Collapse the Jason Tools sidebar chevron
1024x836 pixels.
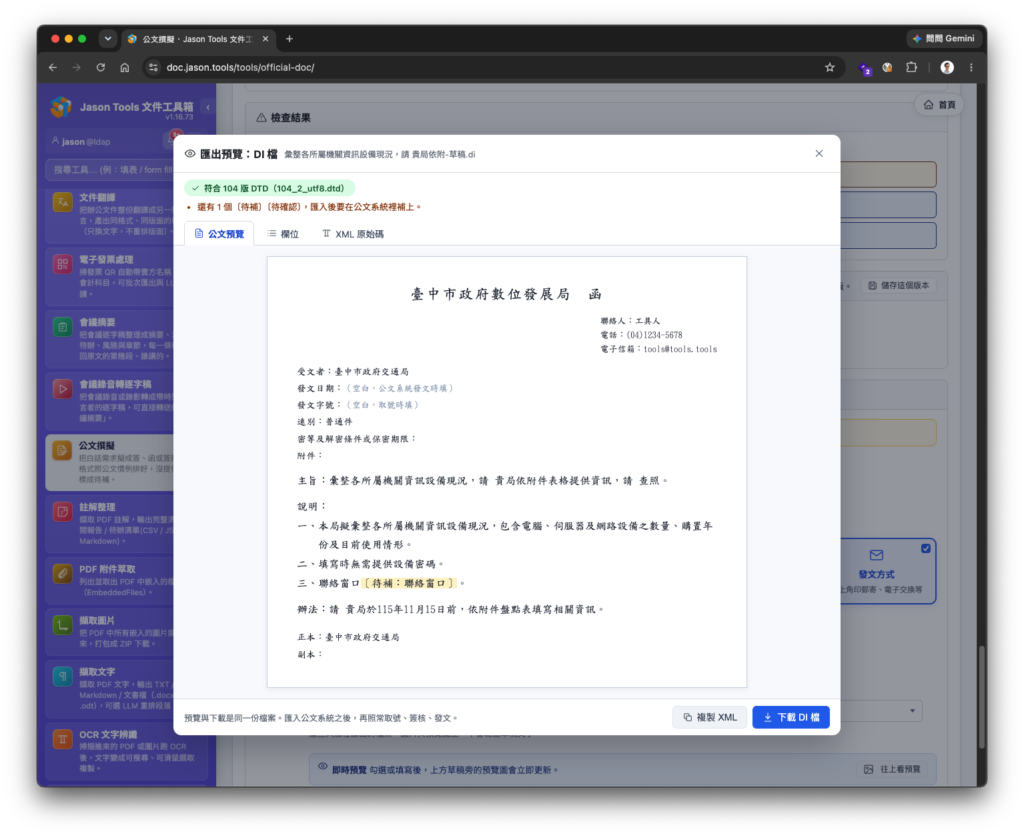tap(208, 107)
